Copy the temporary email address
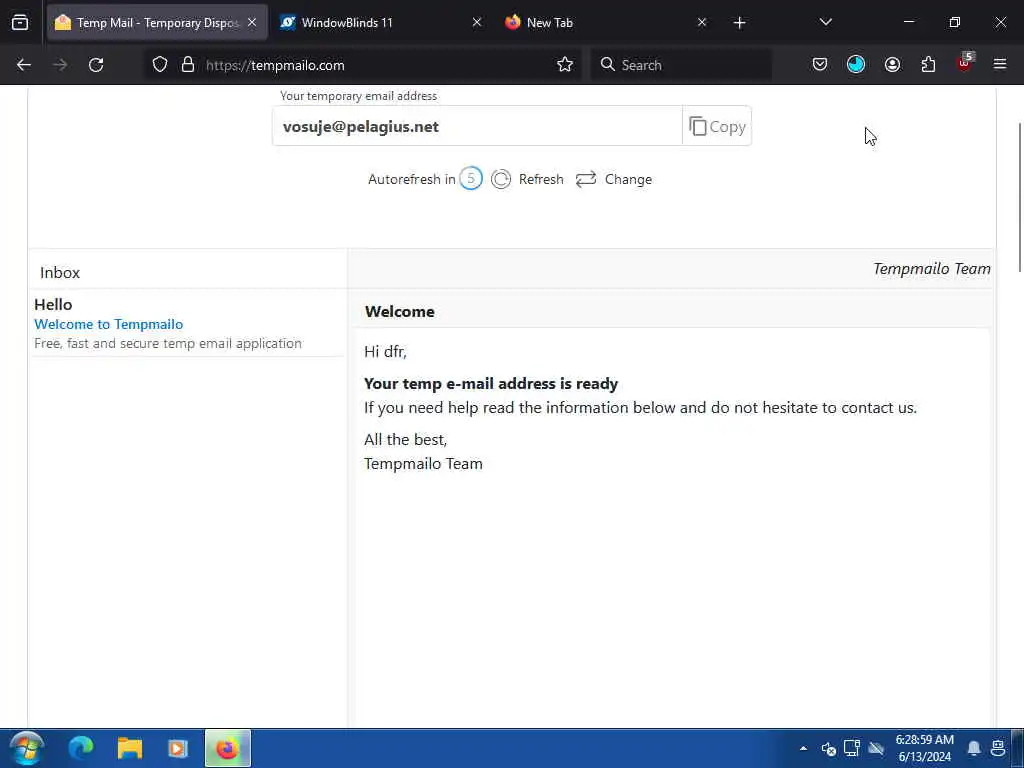The width and height of the screenshot is (1024, 768). pyautogui.click(x=717, y=126)
